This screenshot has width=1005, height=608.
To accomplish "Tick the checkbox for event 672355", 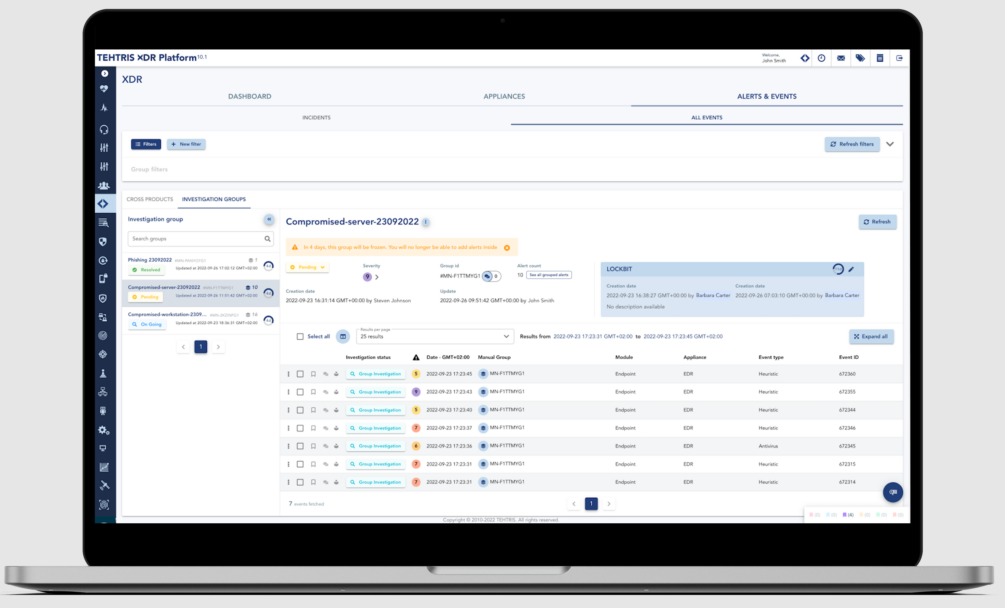I will 300,392.
